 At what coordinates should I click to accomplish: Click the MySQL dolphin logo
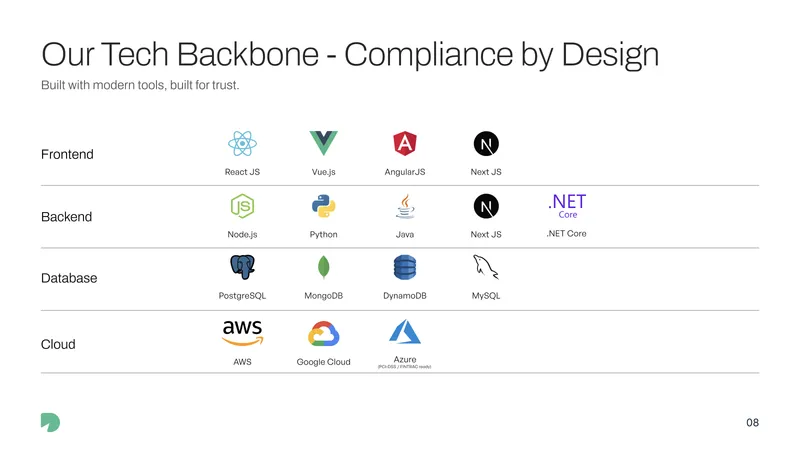click(x=486, y=267)
